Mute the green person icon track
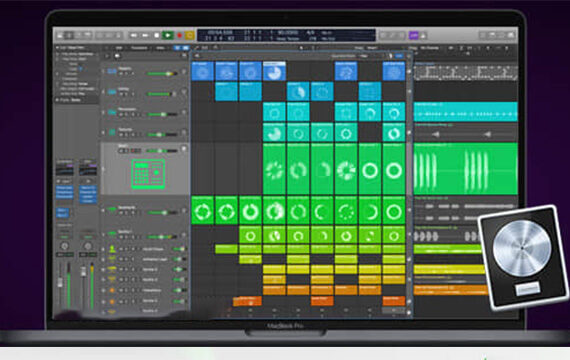 click(x=121, y=249)
